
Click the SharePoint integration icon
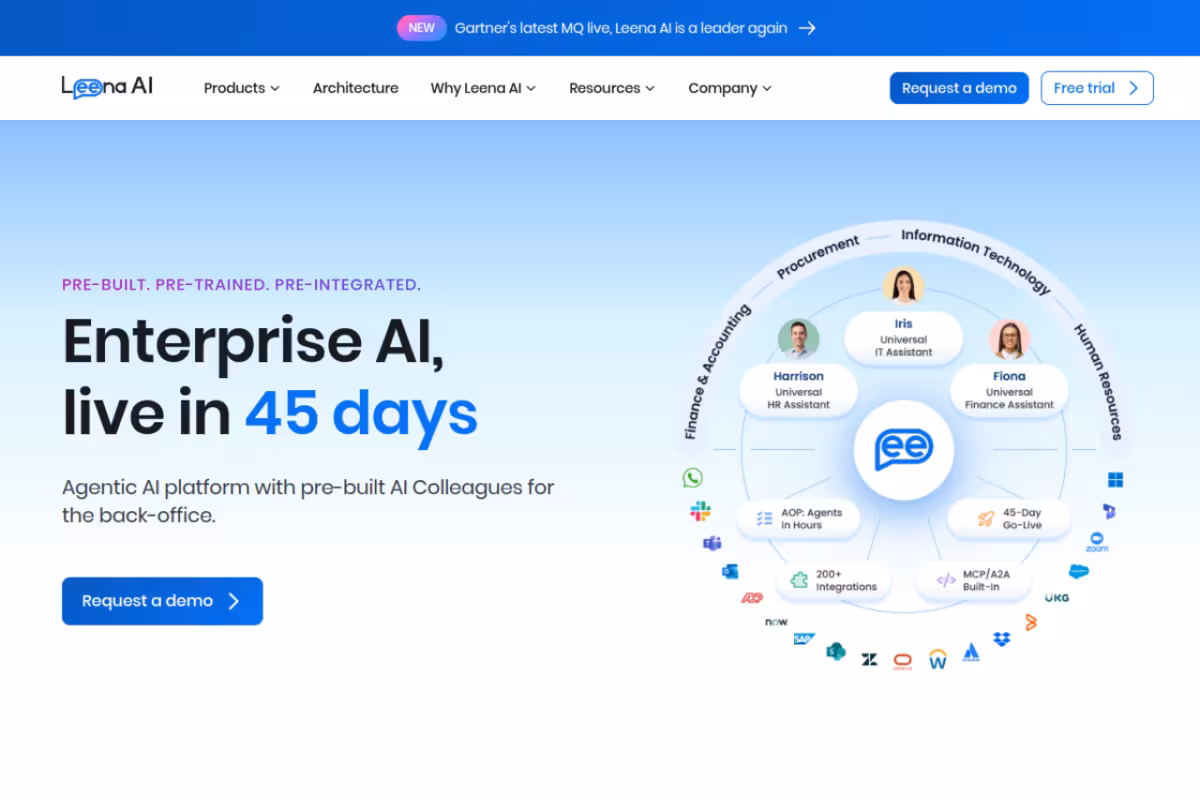(x=836, y=652)
